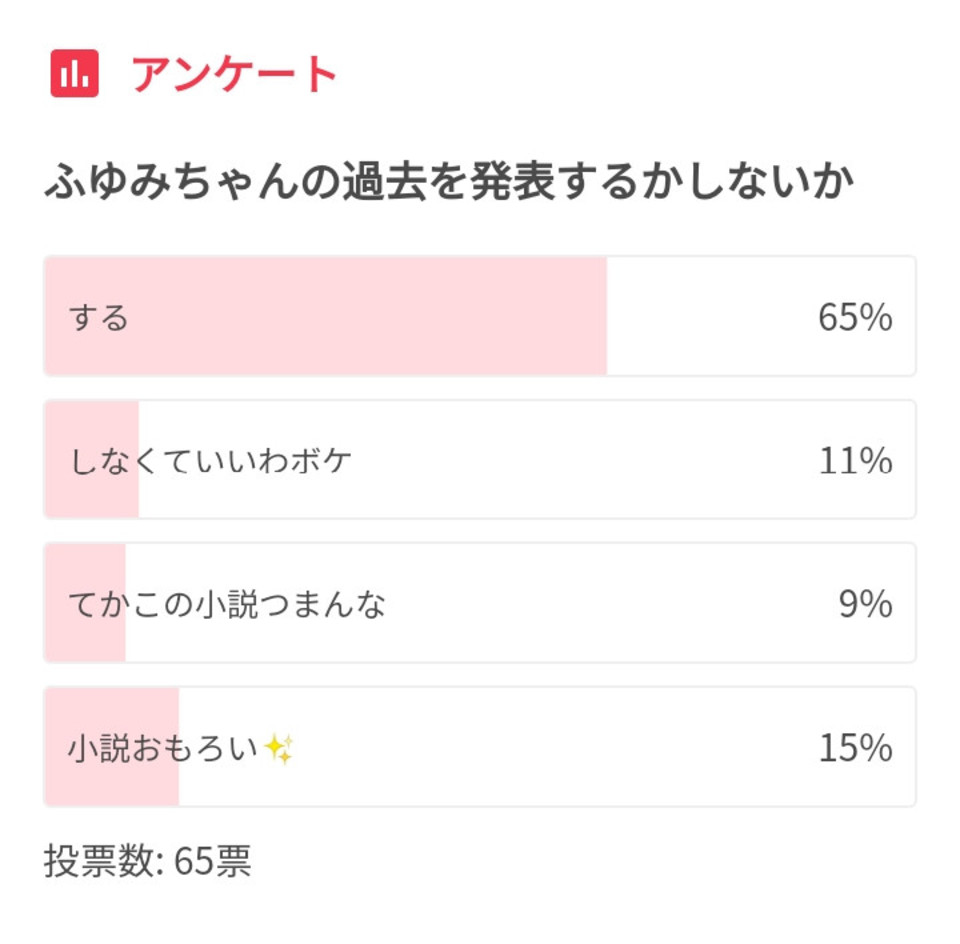This screenshot has width=960, height=944.
Task: Click the 11% result percentage
Action: pos(856,460)
